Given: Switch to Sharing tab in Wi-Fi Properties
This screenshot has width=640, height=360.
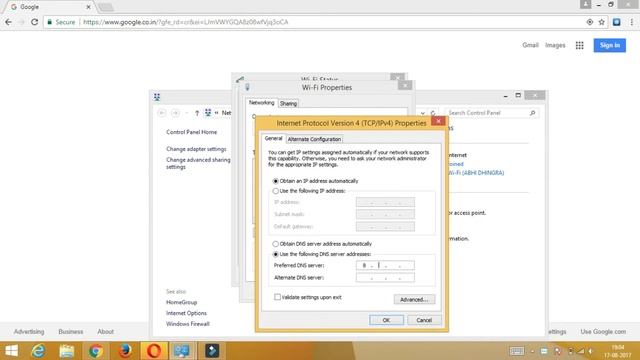Looking at the screenshot, I should click(288, 104).
